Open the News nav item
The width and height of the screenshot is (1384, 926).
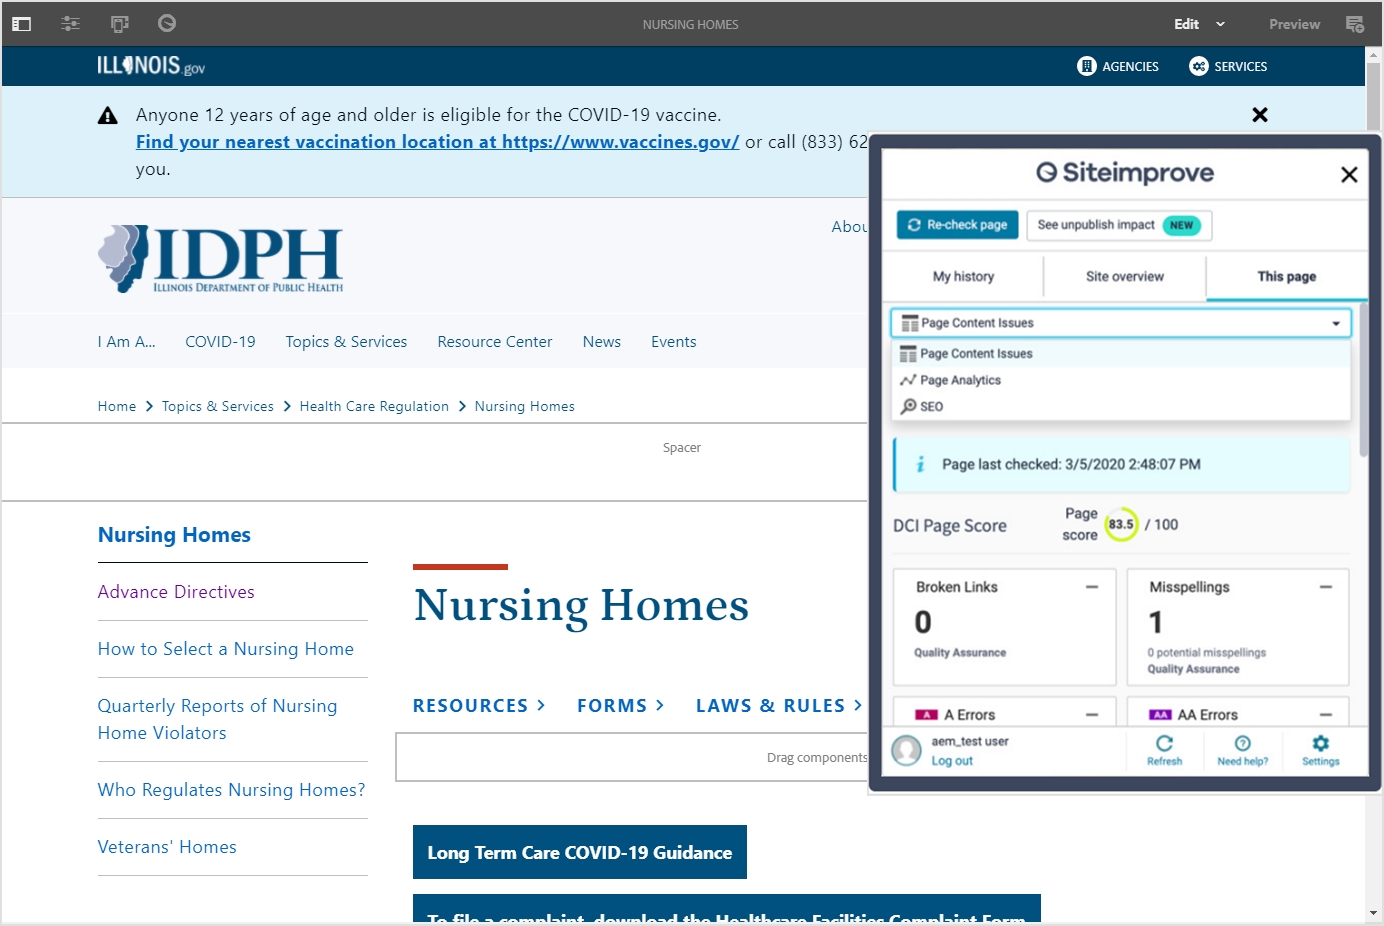pyautogui.click(x=602, y=342)
